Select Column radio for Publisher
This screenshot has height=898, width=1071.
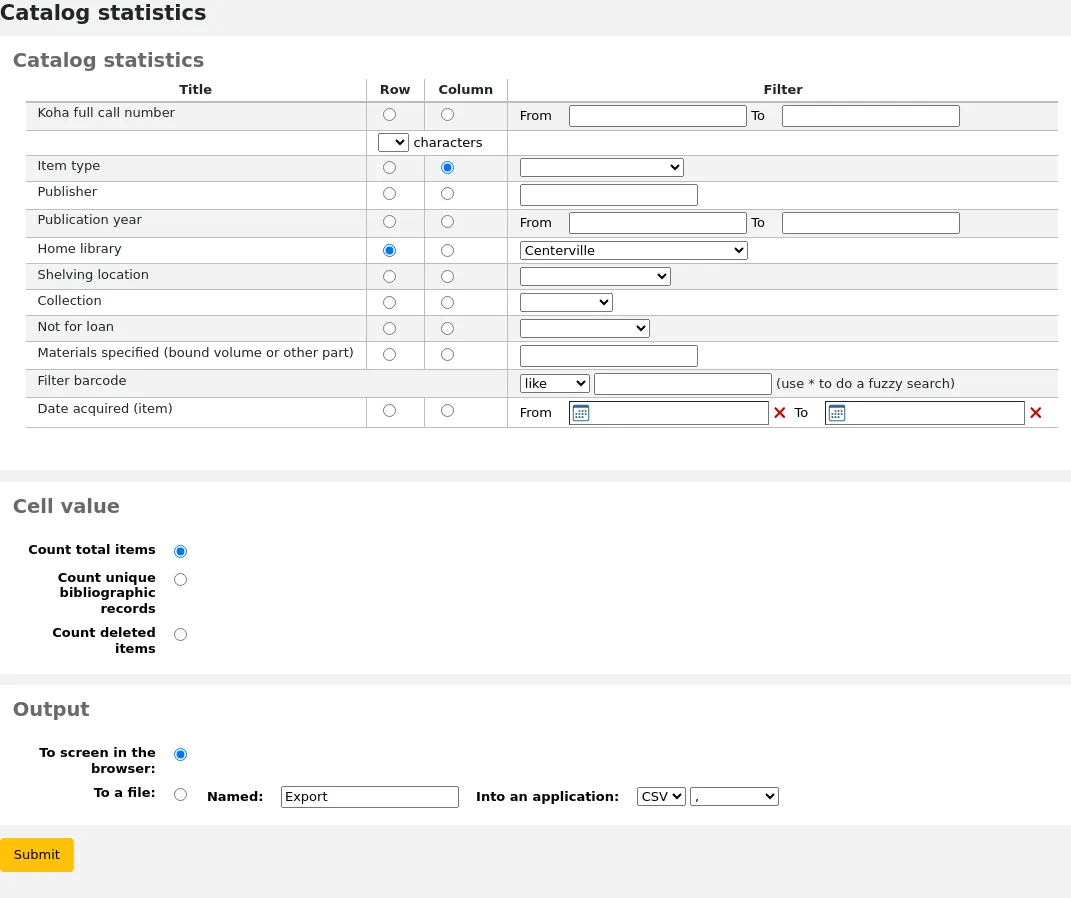[447, 194]
